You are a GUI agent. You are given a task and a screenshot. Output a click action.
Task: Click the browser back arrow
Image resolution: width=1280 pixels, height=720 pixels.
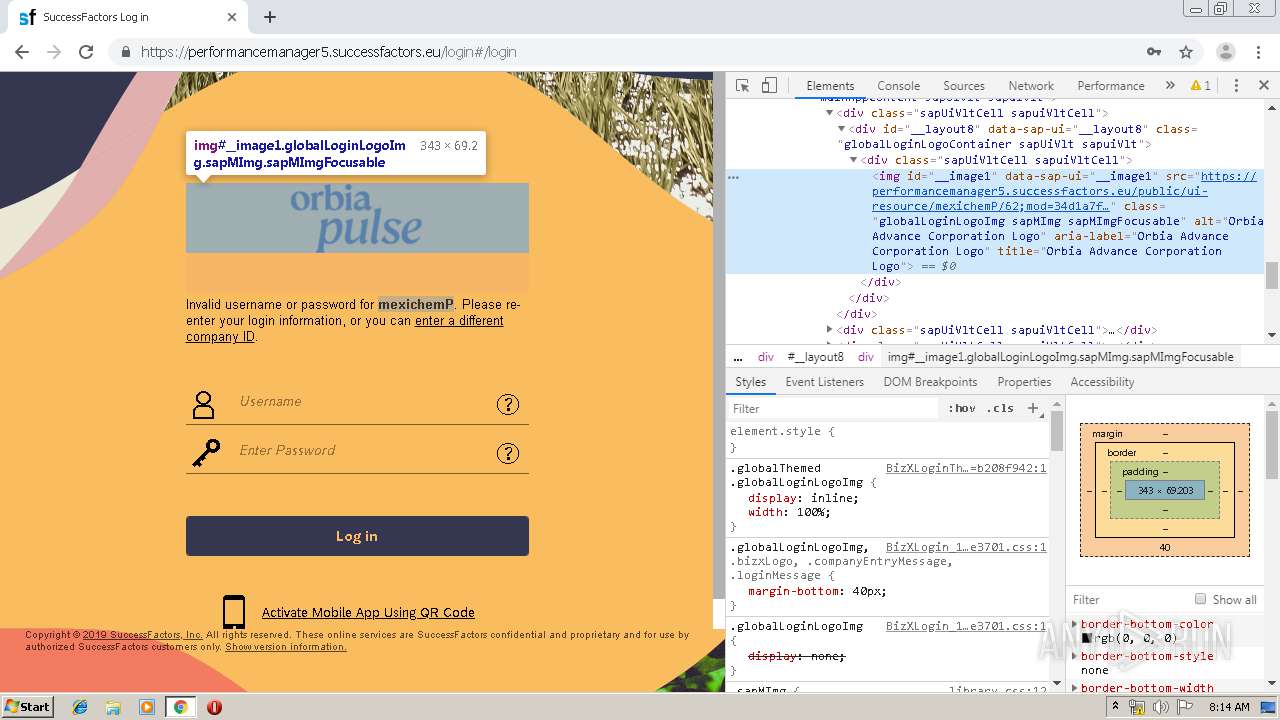point(22,52)
